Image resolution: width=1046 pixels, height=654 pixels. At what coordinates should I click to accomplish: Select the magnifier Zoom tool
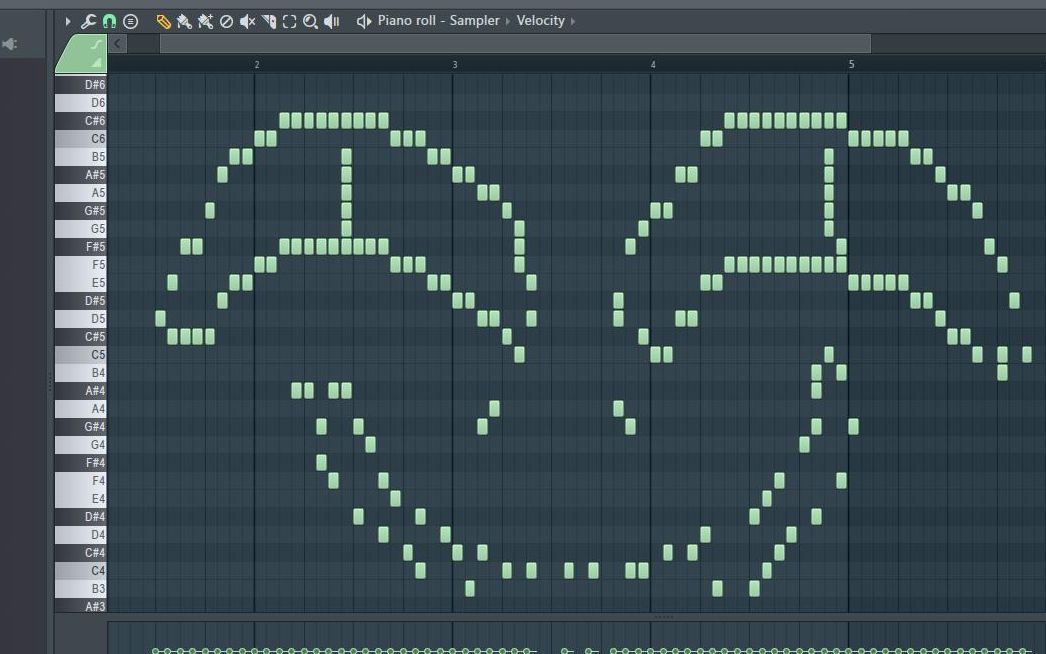click(x=310, y=21)
